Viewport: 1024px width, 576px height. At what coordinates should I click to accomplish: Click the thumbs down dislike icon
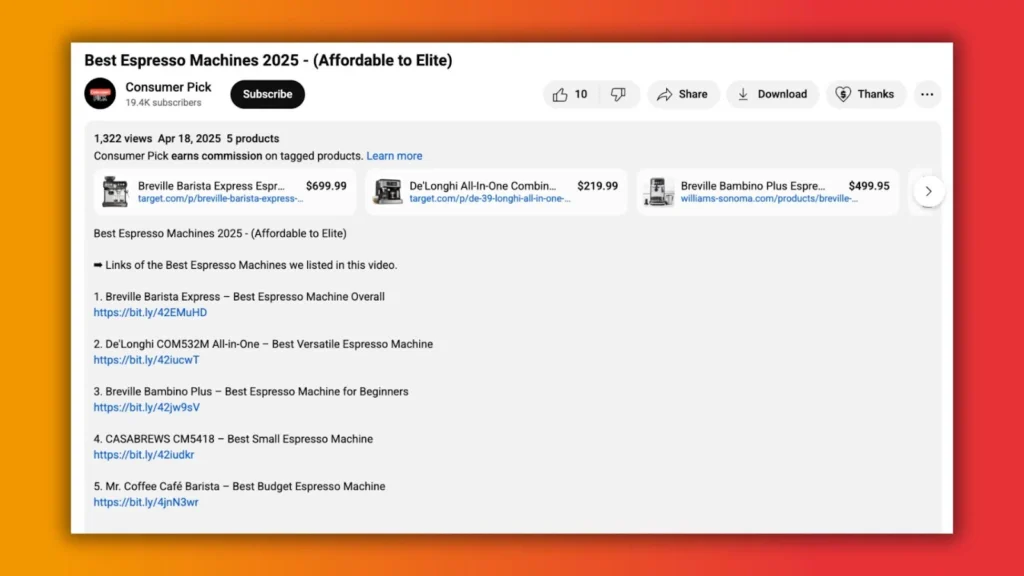(x=618, y=94)
